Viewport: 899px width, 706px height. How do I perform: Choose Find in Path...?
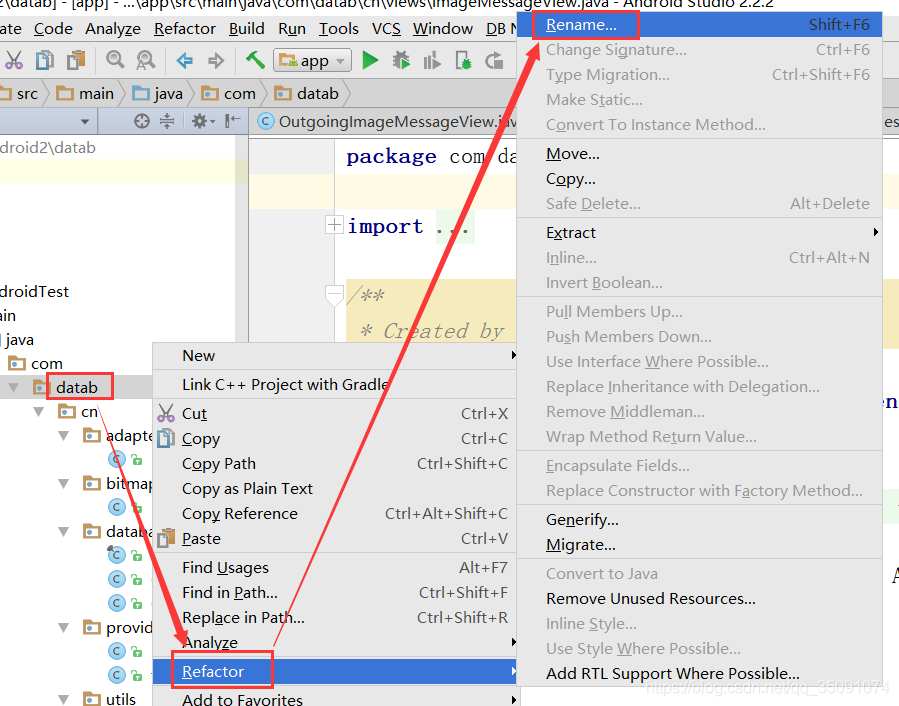[x=335, y=592]
